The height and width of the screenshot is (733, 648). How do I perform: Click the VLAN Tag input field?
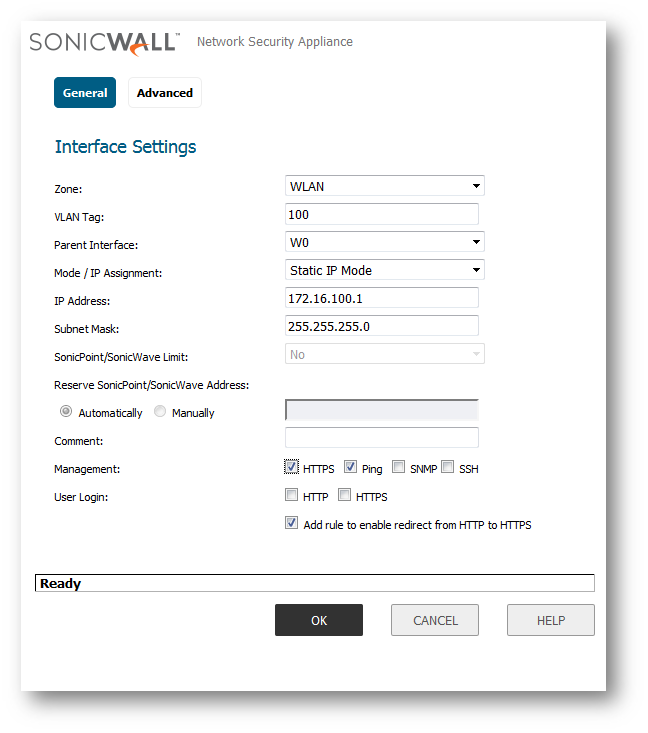381,214
